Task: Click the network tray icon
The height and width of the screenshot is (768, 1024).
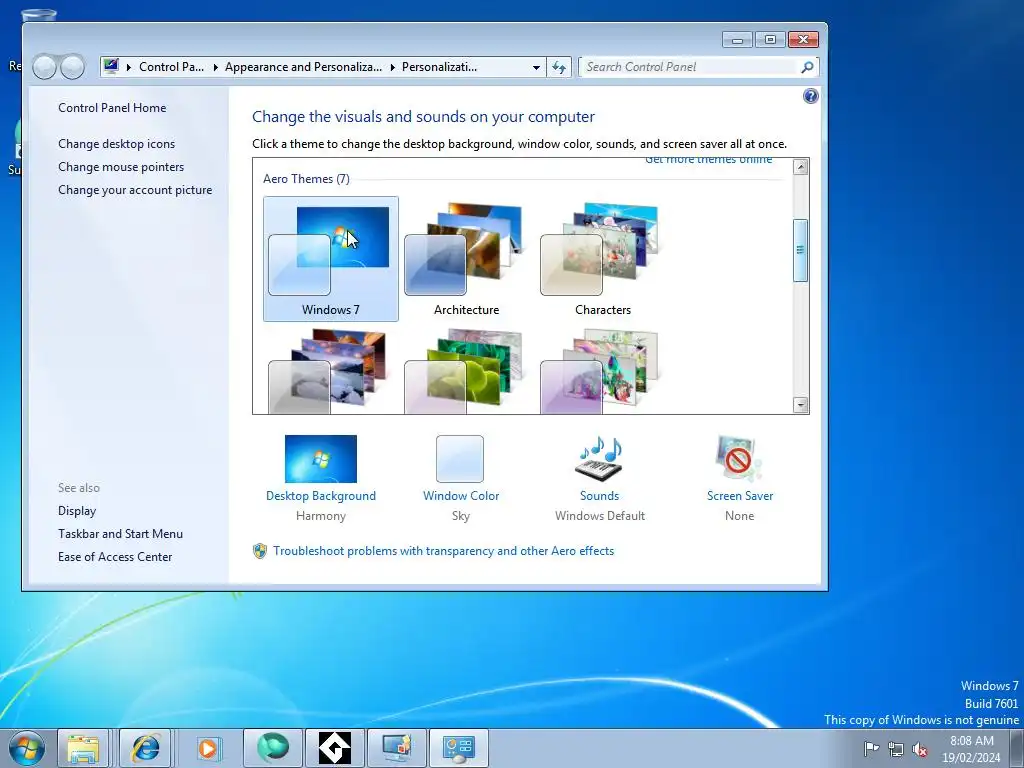Action: click(896, 749)
